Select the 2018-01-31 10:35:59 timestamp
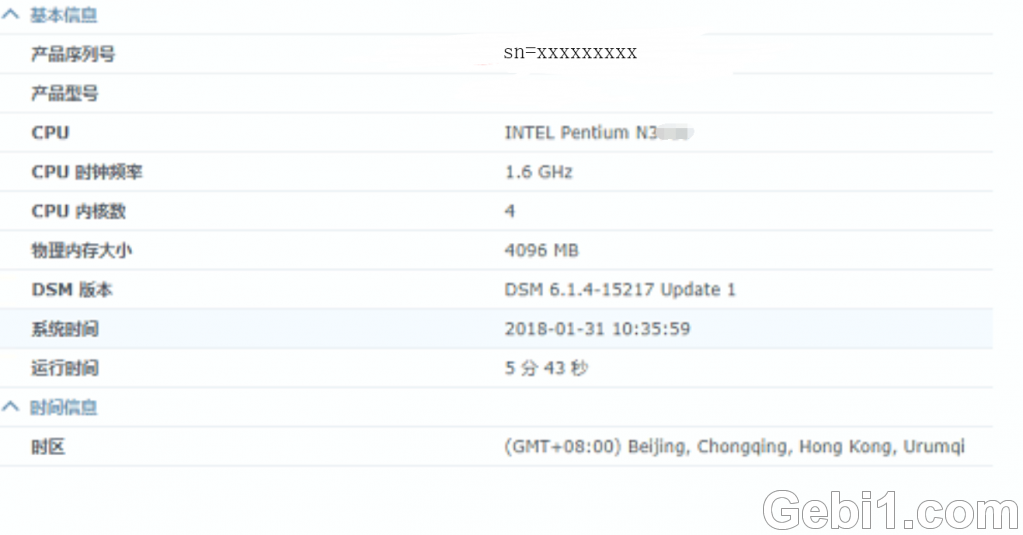The height and width of the screenshot is (535, 1023). coord(597,329)
